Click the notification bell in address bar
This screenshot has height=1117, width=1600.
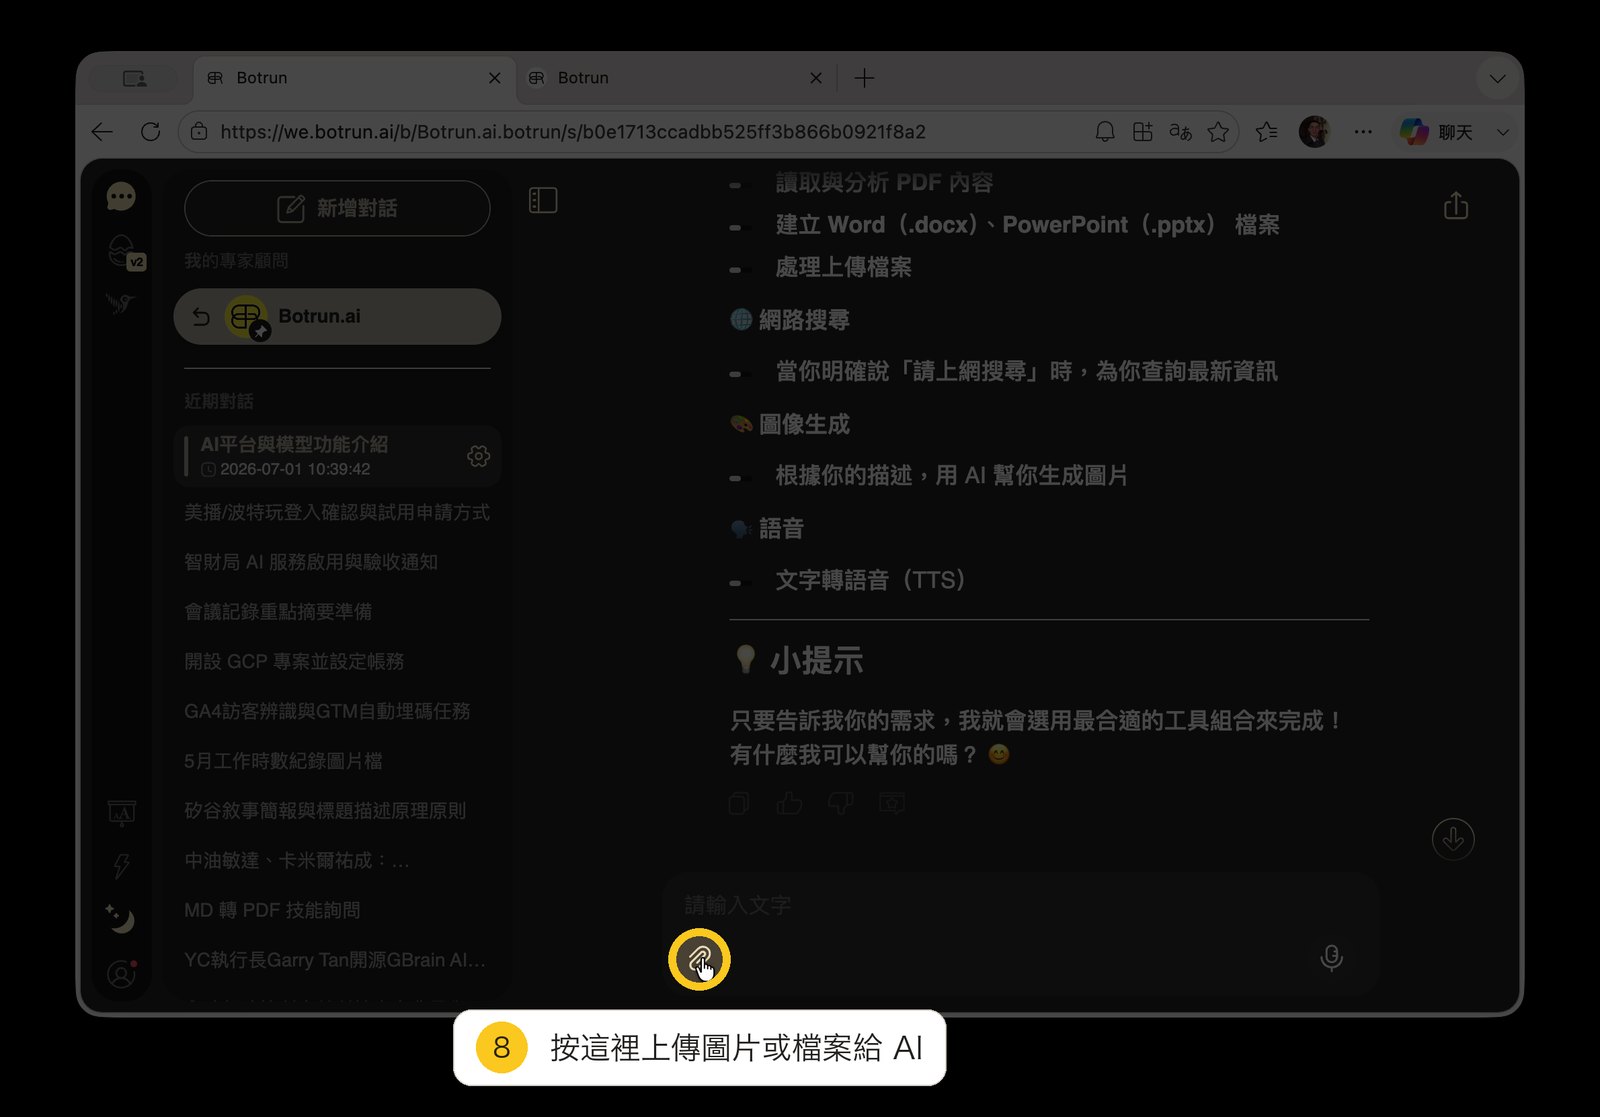coord(1105,132)
